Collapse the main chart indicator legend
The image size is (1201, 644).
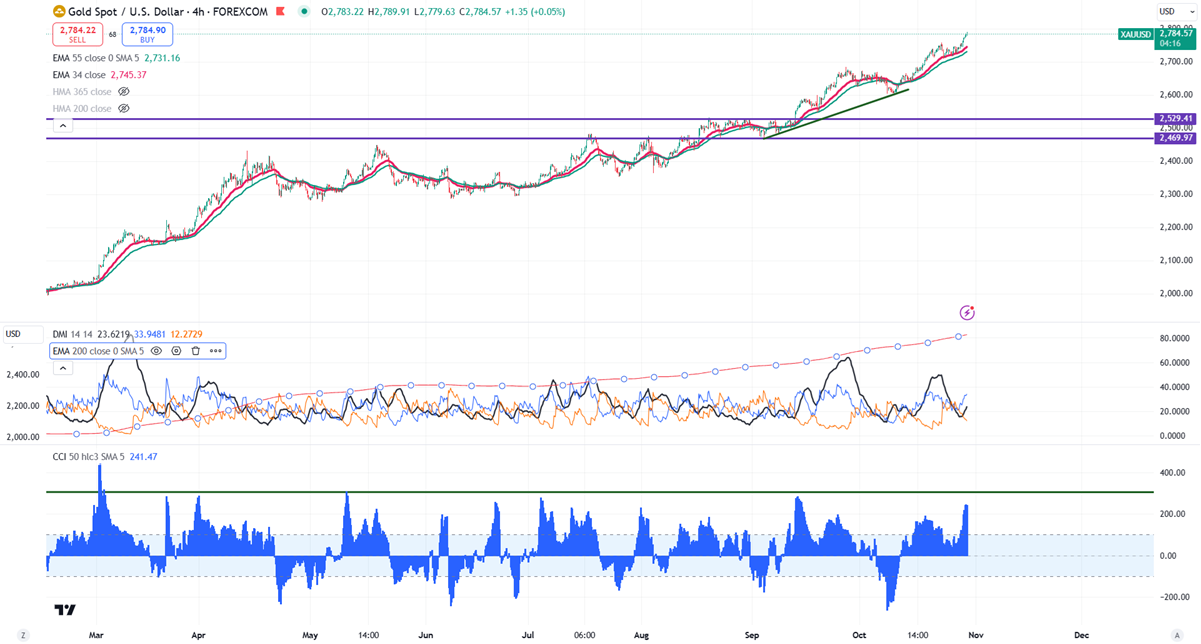point(62,125)
